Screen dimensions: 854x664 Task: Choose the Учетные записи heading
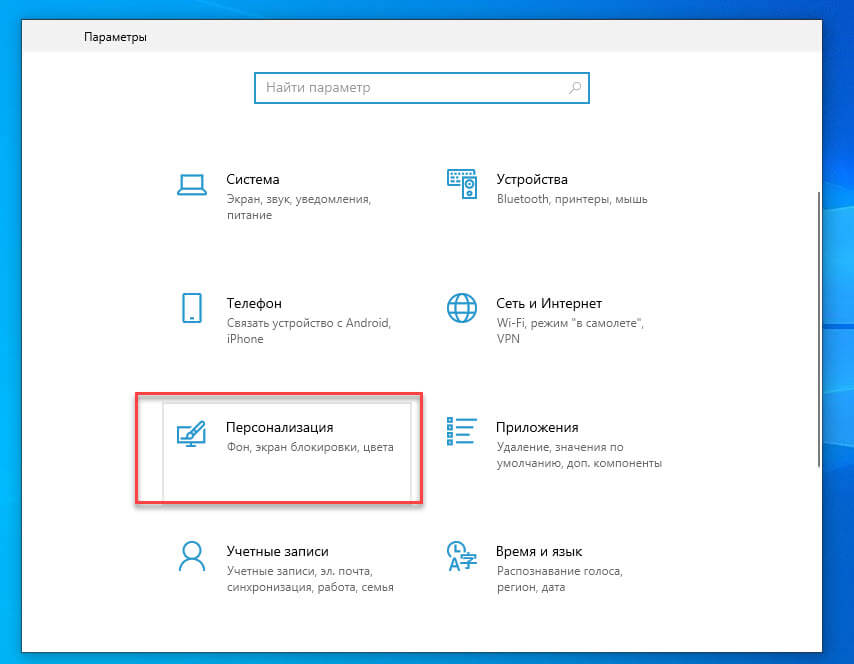tap(277, 551)
